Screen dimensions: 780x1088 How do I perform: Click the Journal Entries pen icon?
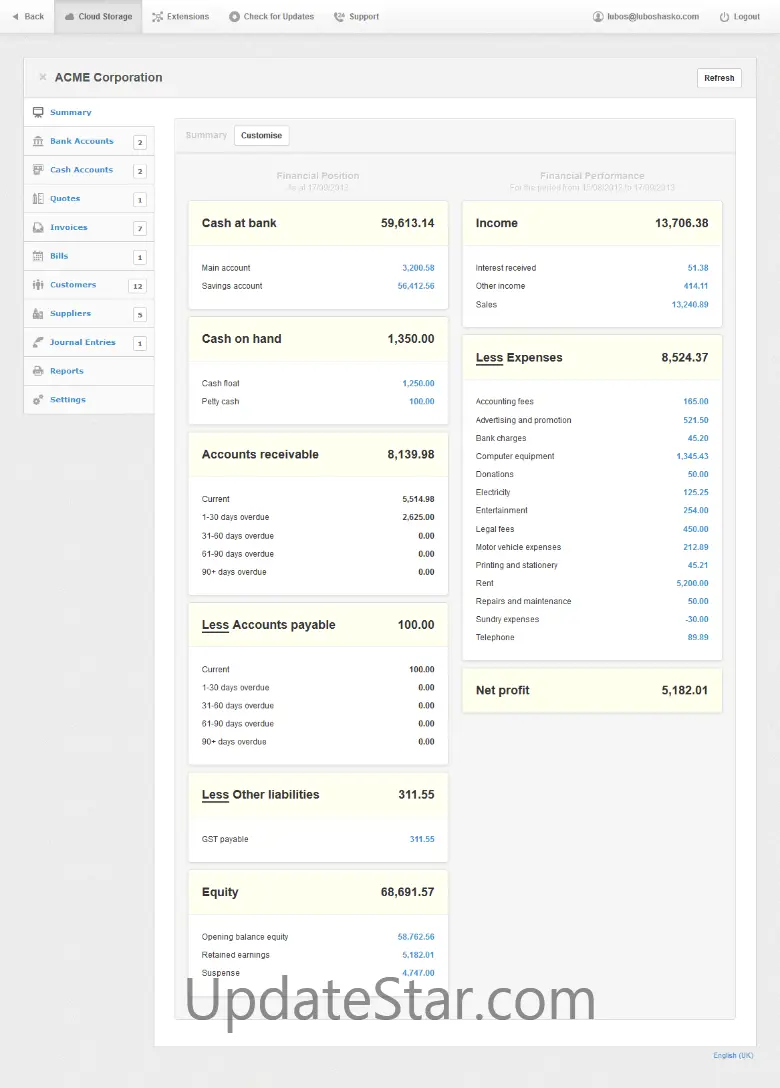click(x=38, y=342)
